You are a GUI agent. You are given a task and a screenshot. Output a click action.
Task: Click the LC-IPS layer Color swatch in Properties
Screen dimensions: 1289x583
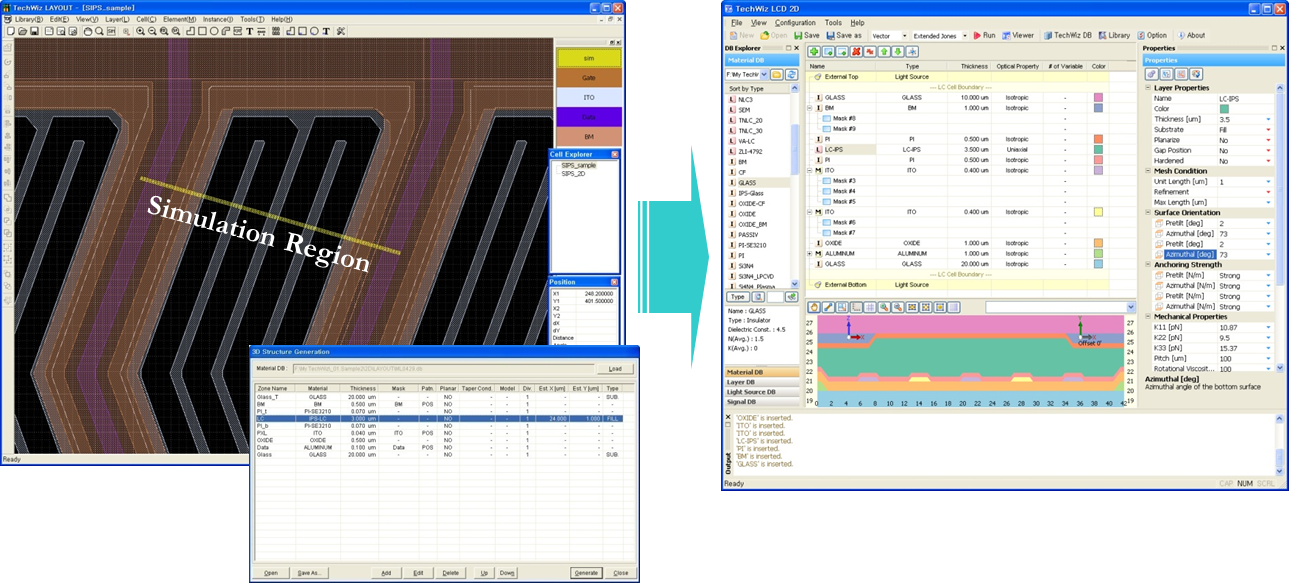(1224, 109)
